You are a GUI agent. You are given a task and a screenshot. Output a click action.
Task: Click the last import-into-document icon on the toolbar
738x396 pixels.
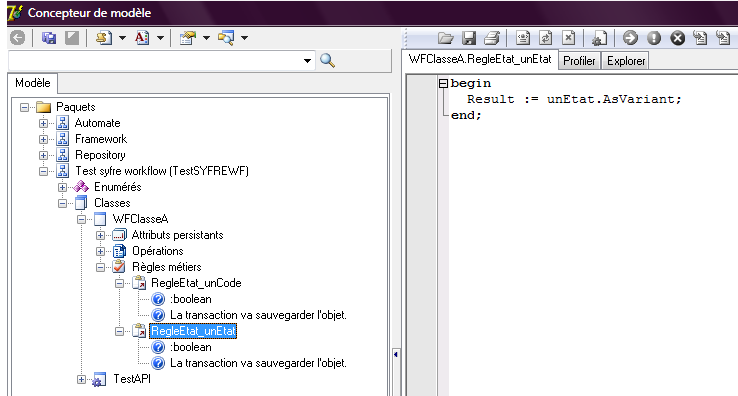click(723, 38)
